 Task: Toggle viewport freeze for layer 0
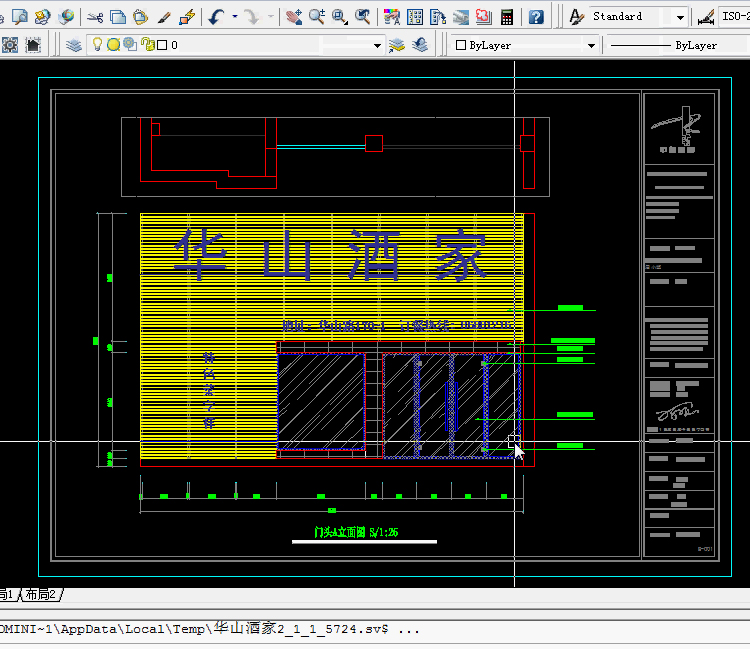130,44
